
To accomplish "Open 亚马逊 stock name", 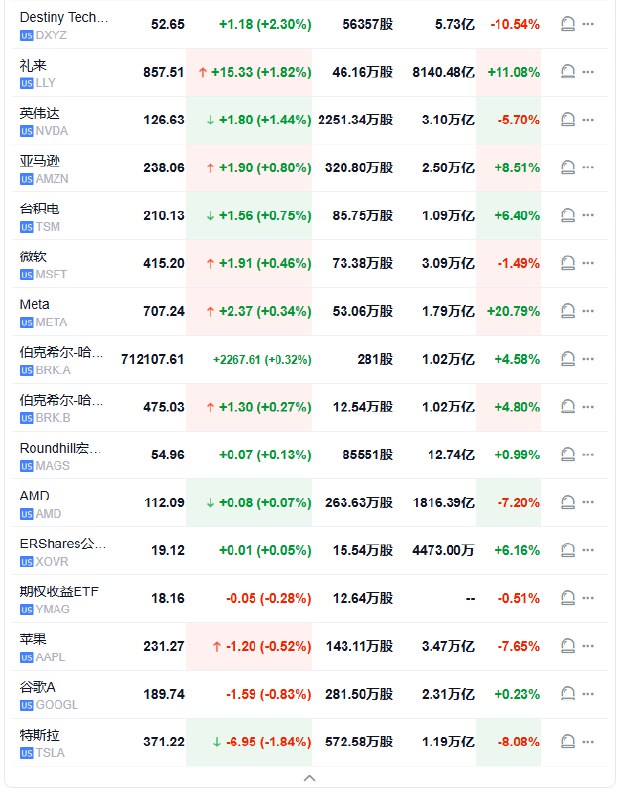I will click(x=40, y=161).
